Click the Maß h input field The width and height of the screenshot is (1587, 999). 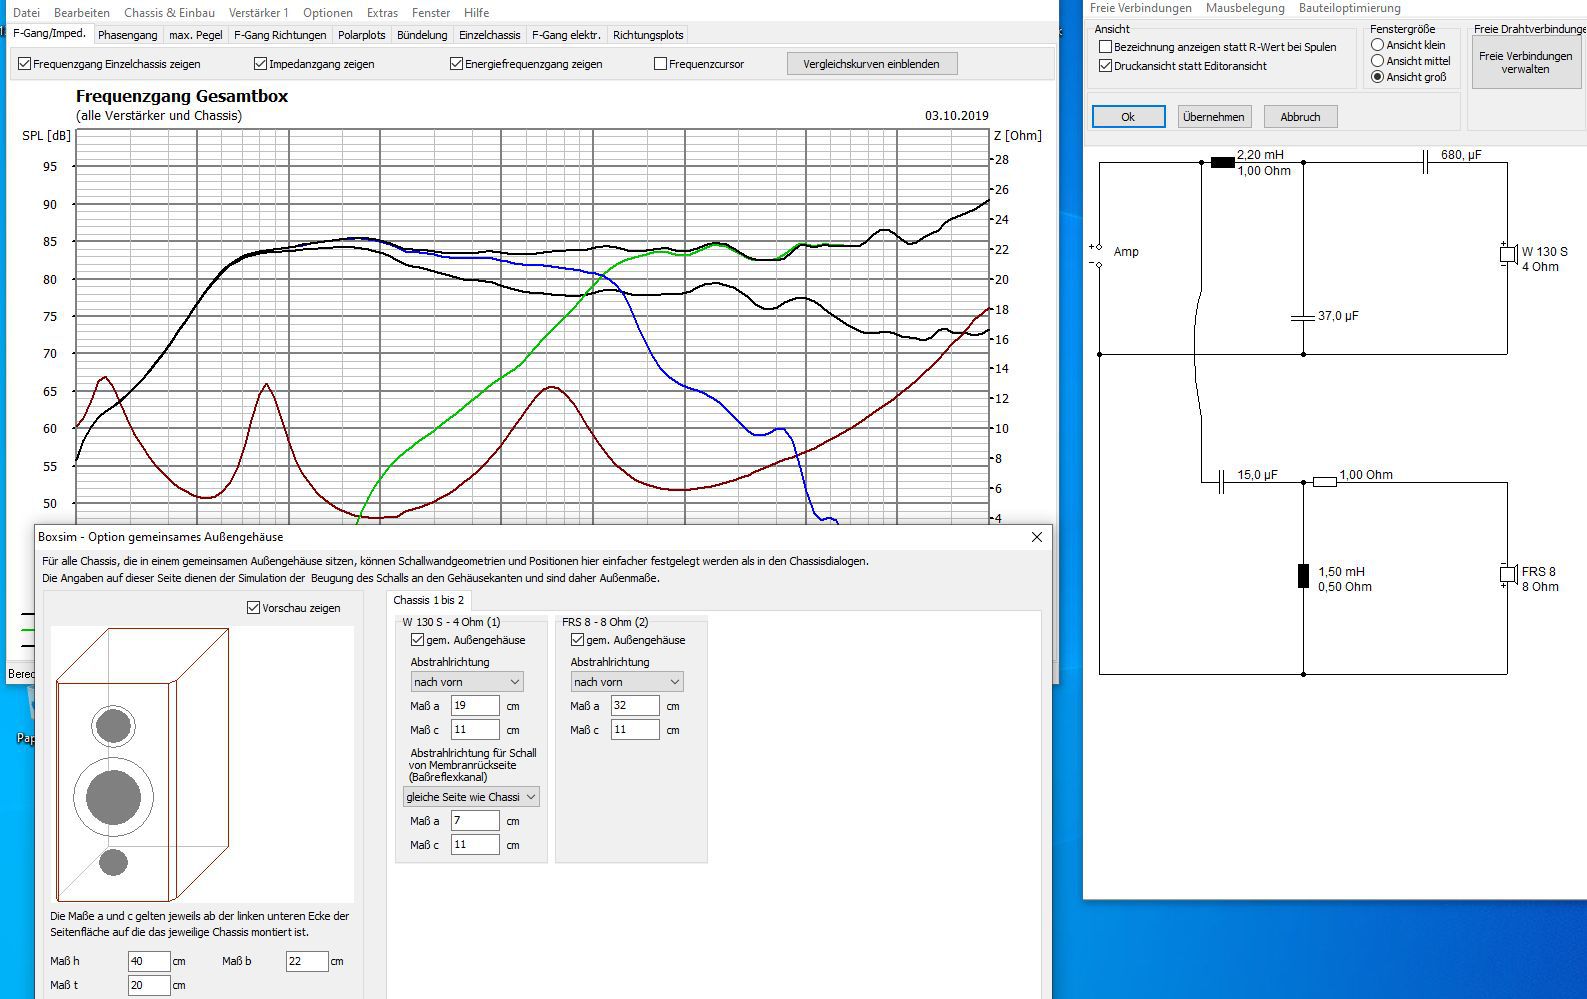149,961
